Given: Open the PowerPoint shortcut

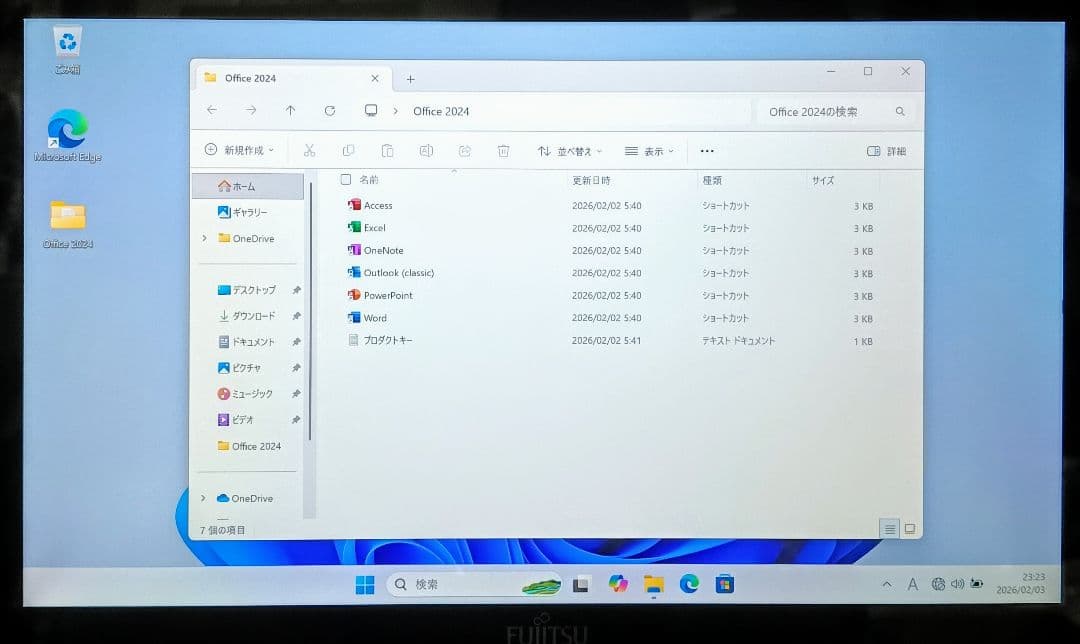Looking at the screenshot, I should click(383, 295).
